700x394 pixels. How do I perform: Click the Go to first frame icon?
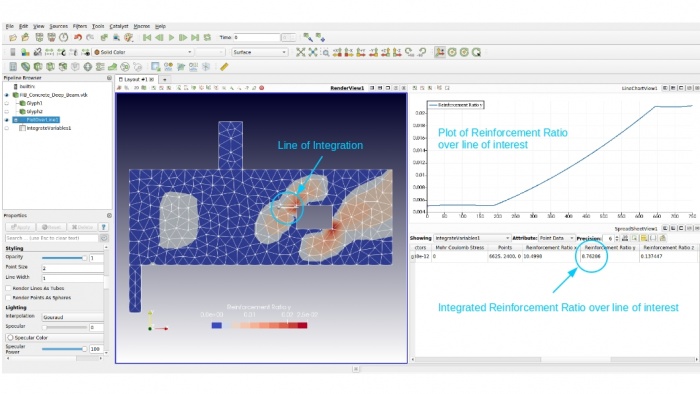coord(147,37)
